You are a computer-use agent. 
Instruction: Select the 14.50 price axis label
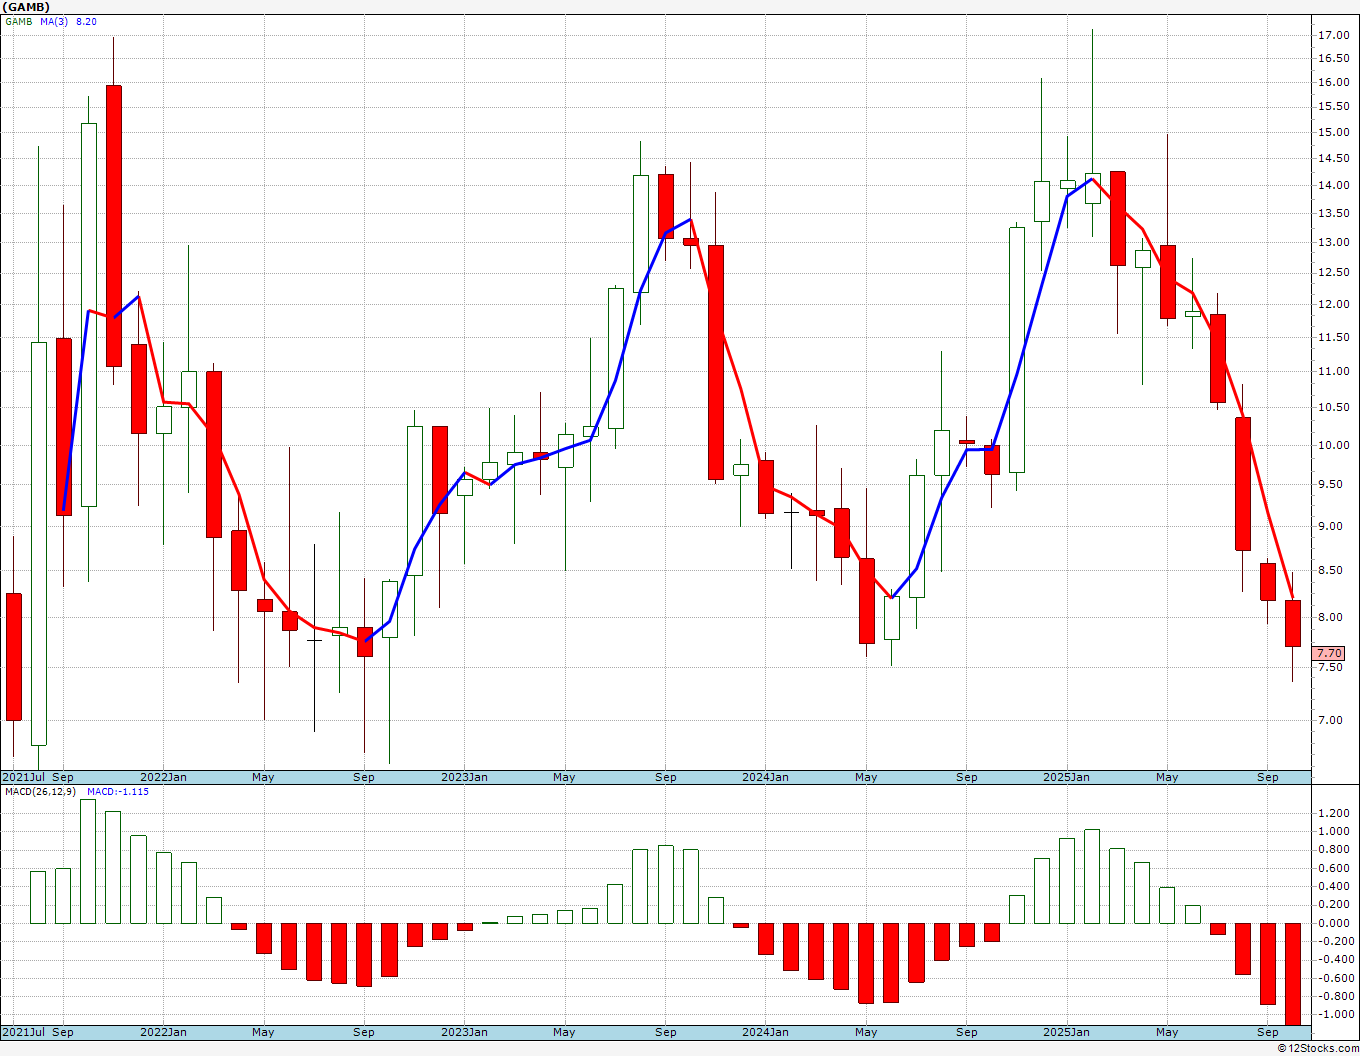tap(1332, 158)
